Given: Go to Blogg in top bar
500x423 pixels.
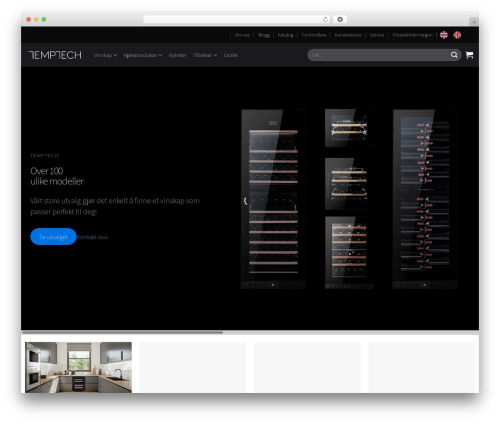Looking at the screenshot, I should point(264,35).
